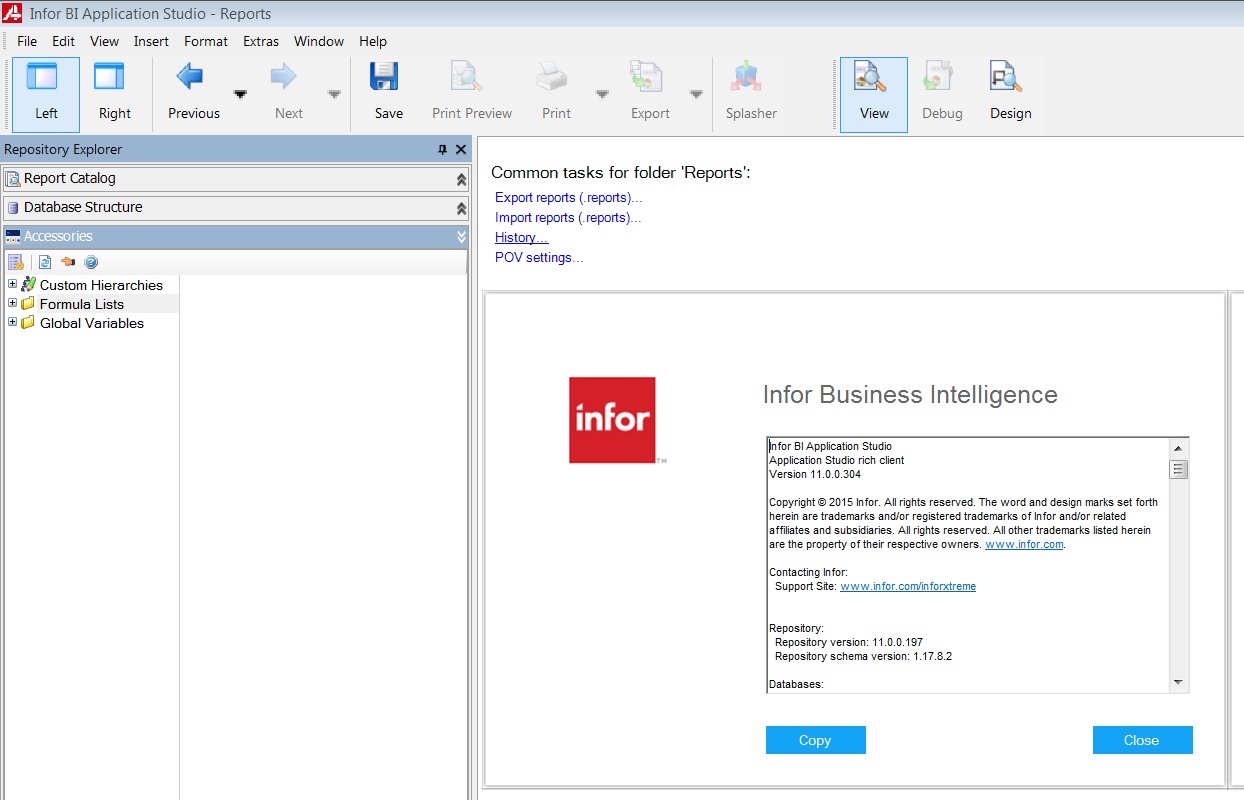
Task: Expand the Global Variables node
Action: [x=12, y=322]
